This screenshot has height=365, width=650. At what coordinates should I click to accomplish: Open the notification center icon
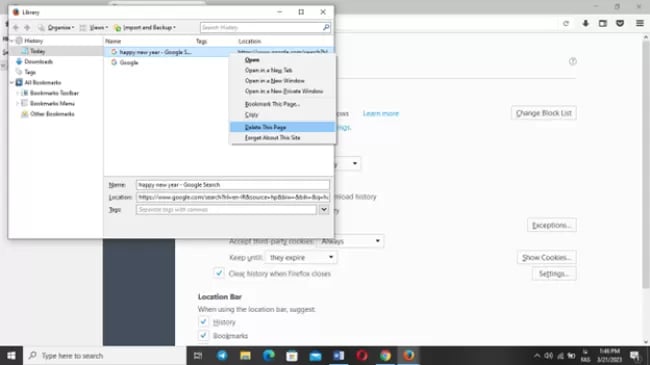click(634, 355)
